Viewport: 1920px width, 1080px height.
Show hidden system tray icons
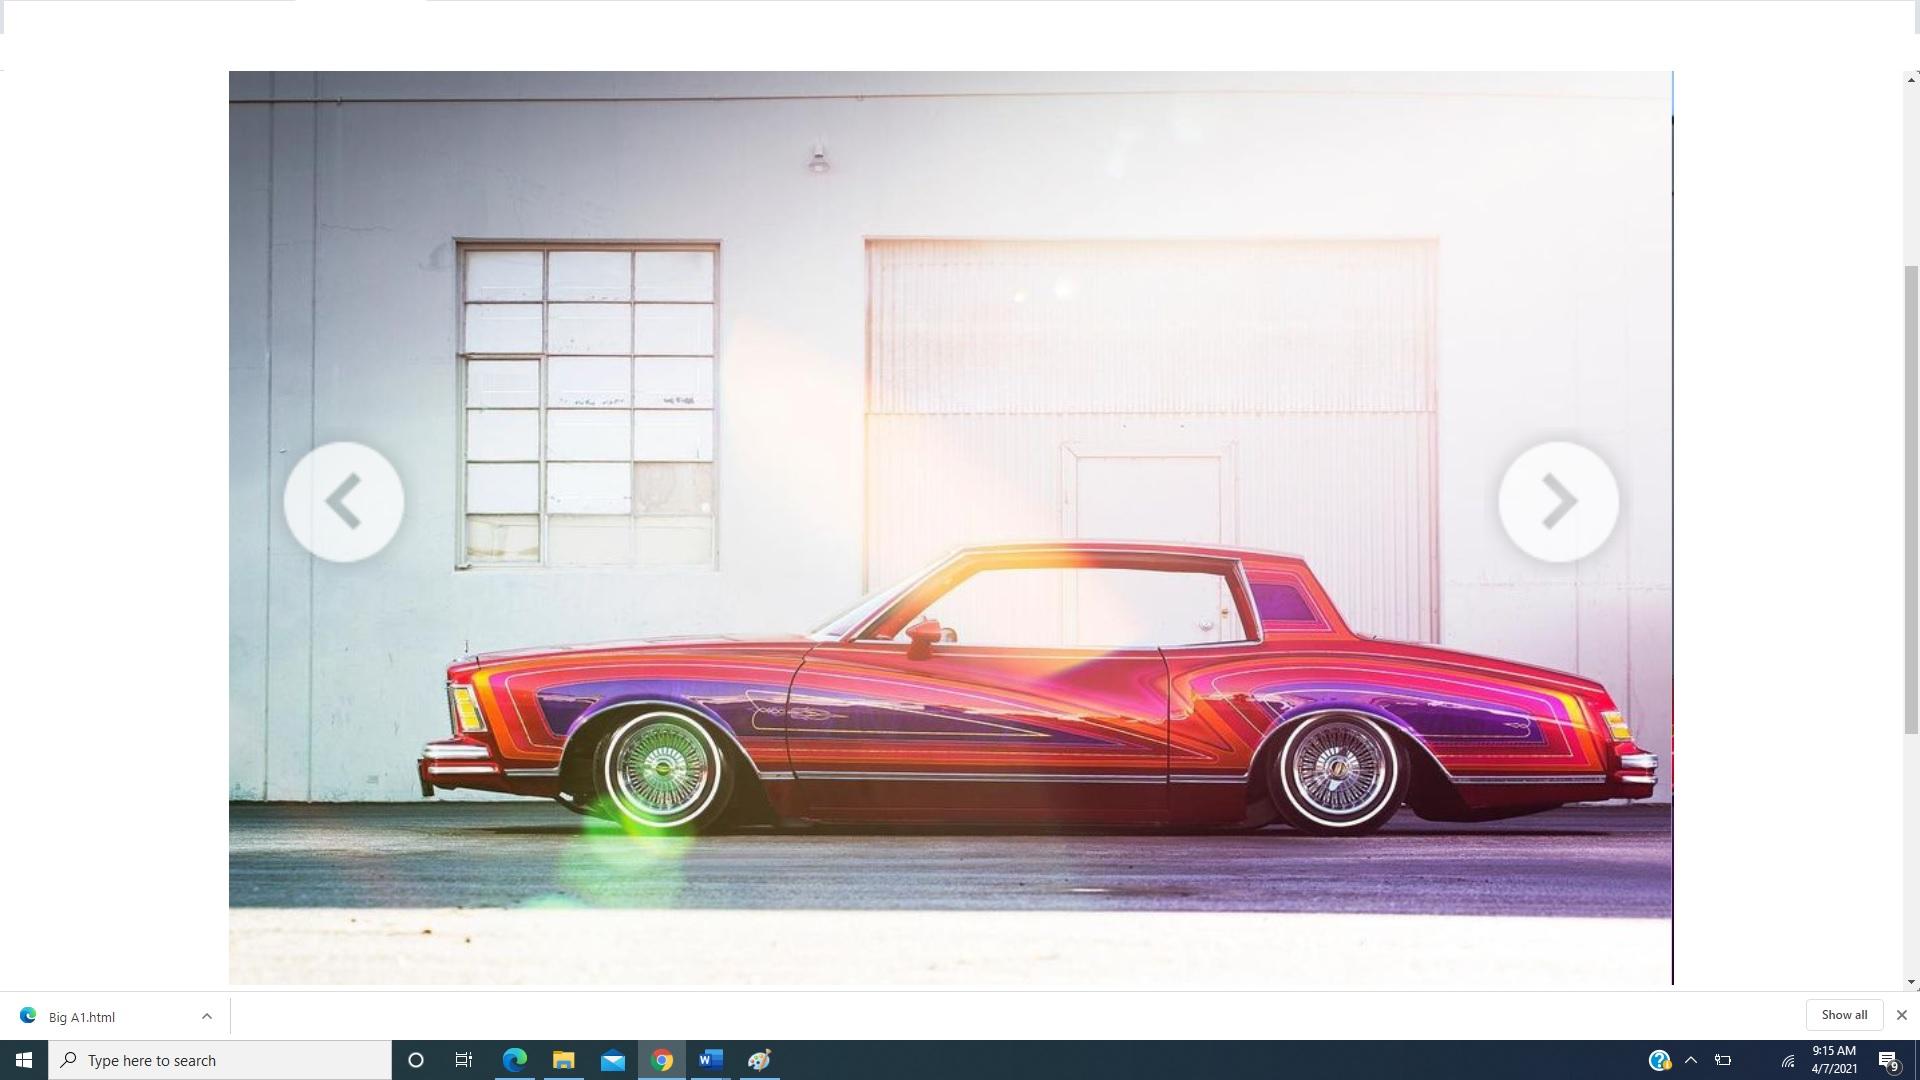pos(1691,1060)
